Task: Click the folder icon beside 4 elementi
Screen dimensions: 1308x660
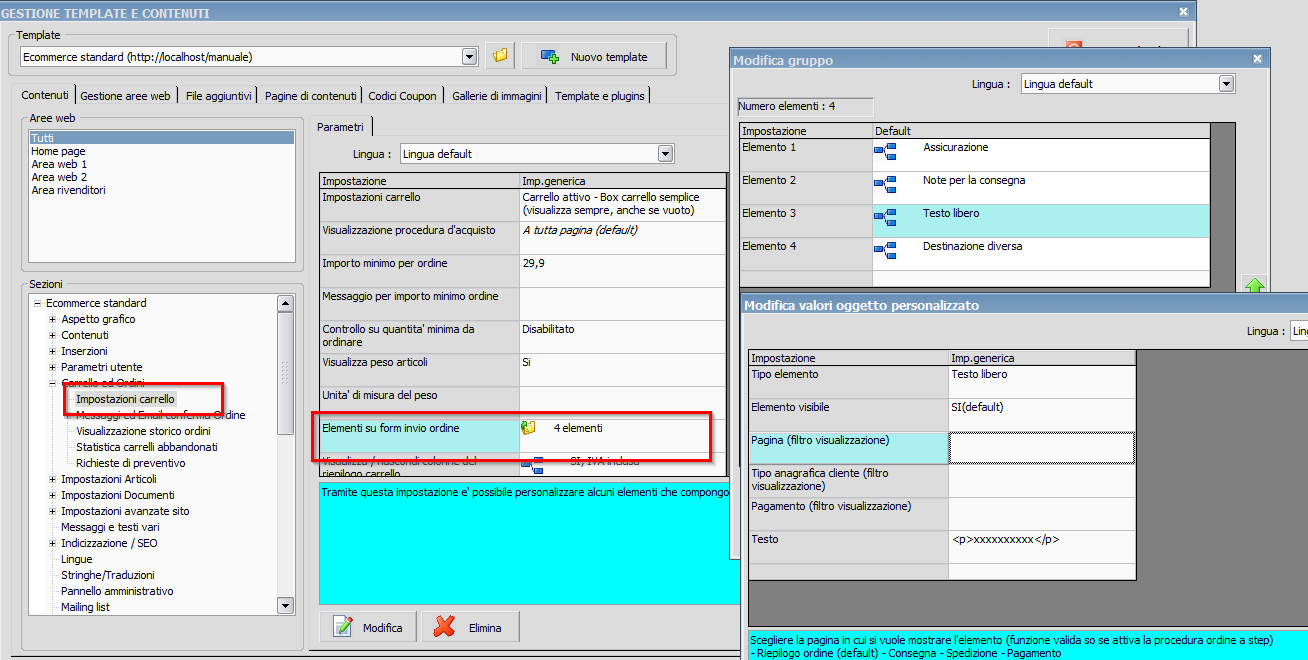Action: coord(529,428)
